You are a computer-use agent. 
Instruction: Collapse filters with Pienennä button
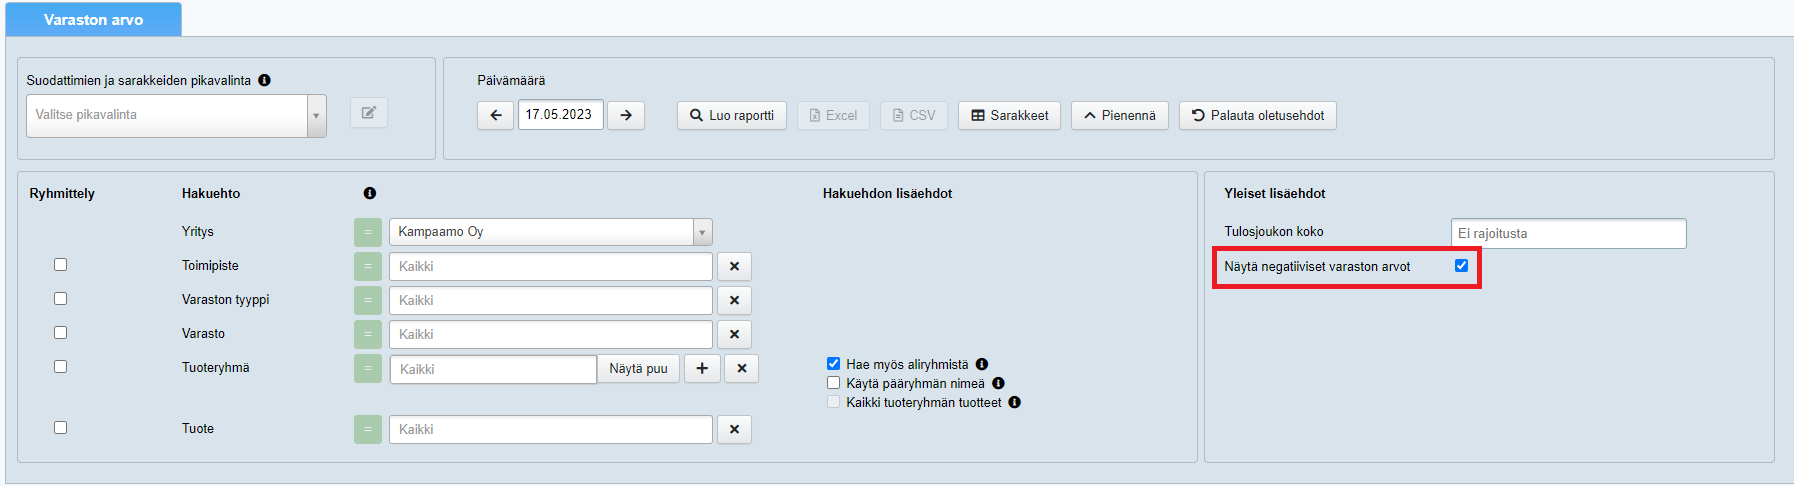tap(1119, 116)
